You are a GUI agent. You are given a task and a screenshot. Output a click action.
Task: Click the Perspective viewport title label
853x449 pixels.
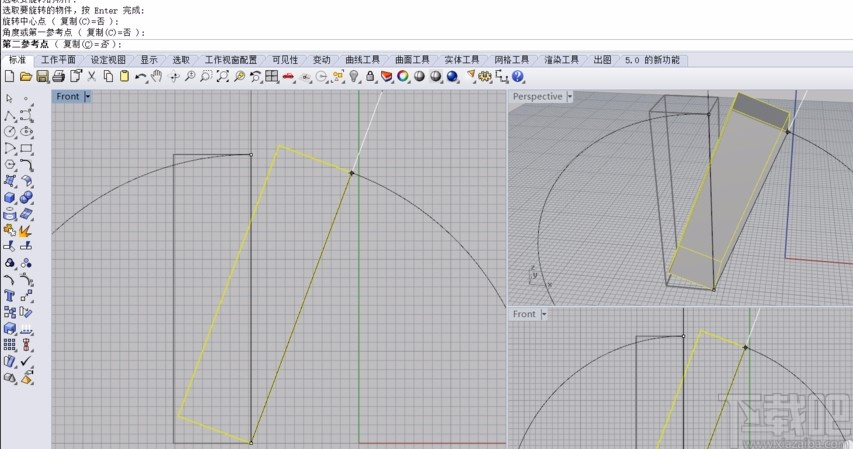[537, 97]
